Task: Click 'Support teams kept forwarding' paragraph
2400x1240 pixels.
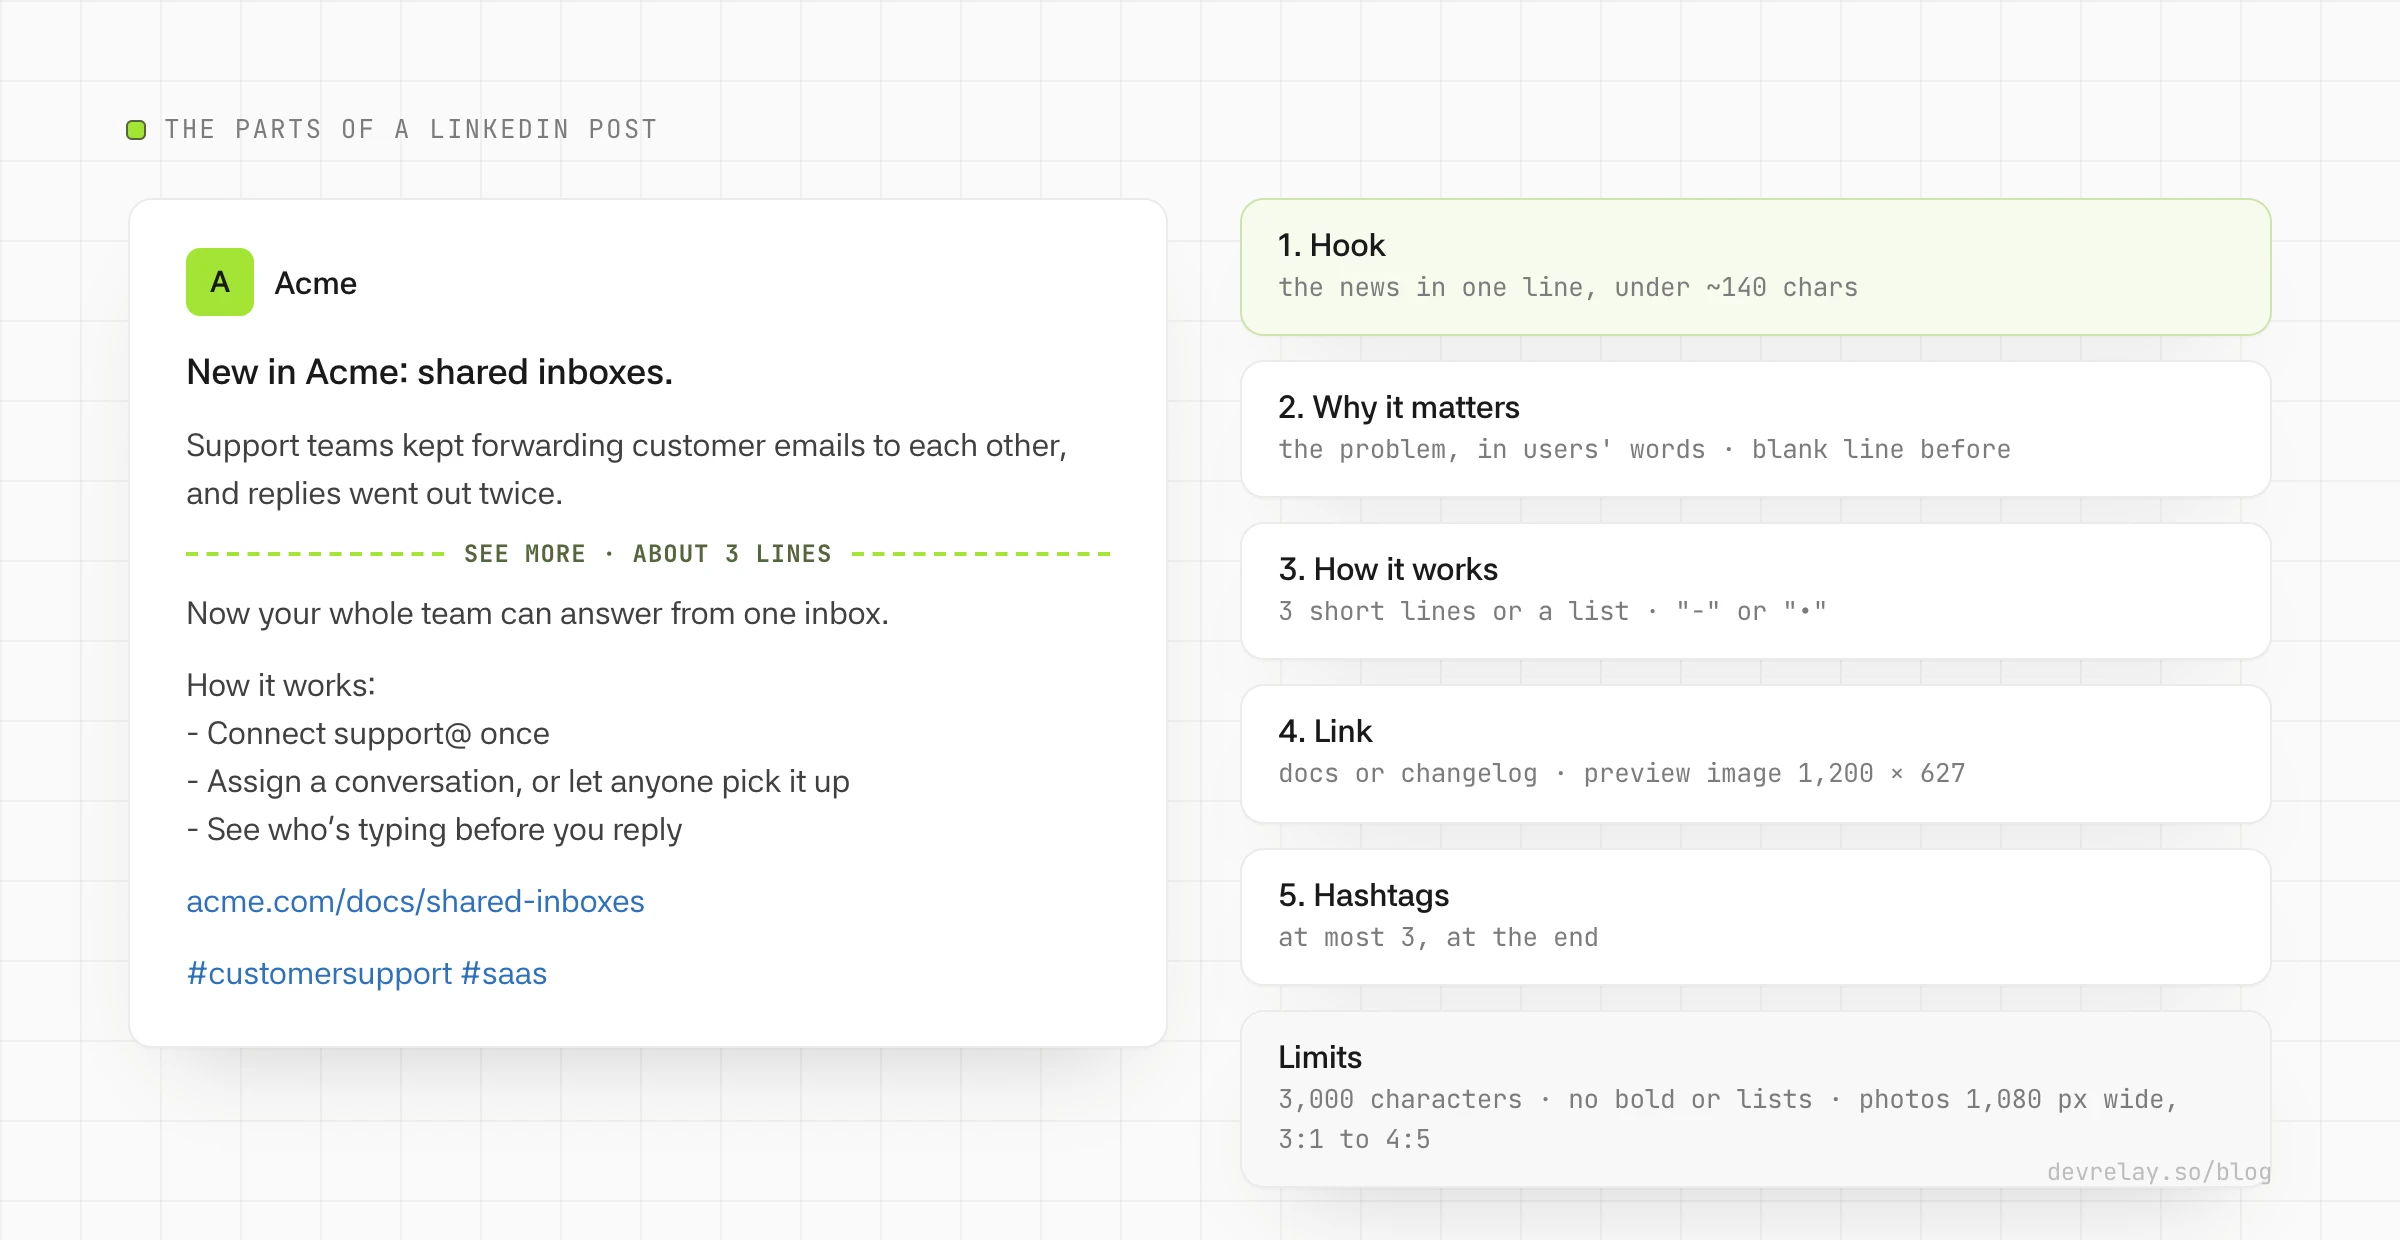Action: (x=627, y=469)
